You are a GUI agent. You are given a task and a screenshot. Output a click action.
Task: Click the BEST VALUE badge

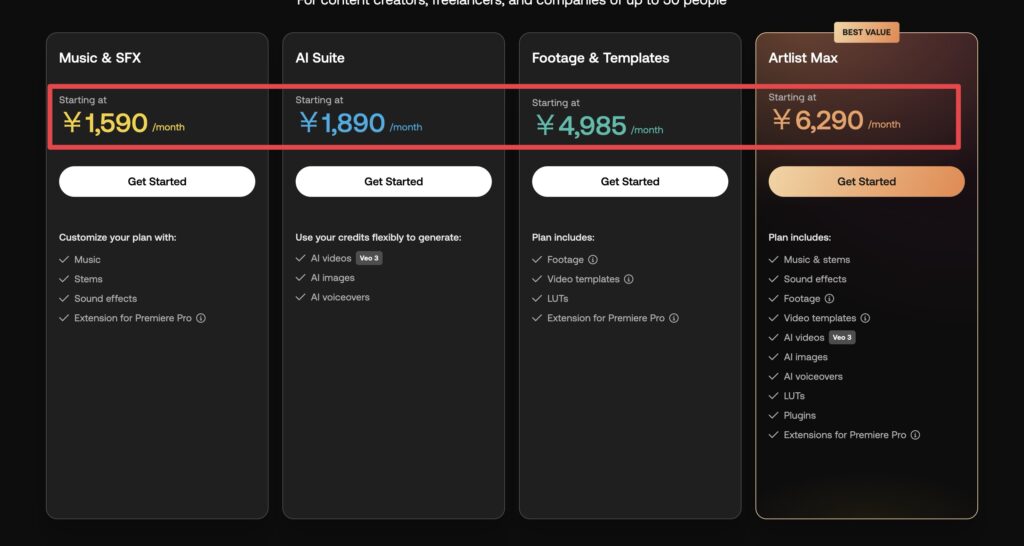866,32
